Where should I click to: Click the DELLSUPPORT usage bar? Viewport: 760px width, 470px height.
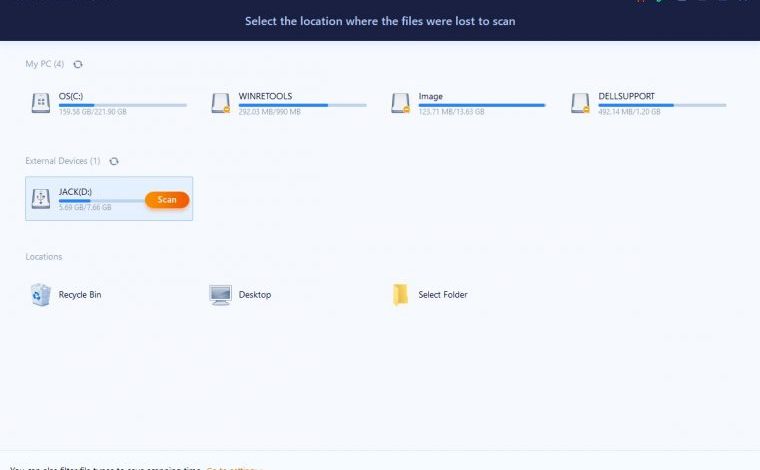(x=662, y=105)
